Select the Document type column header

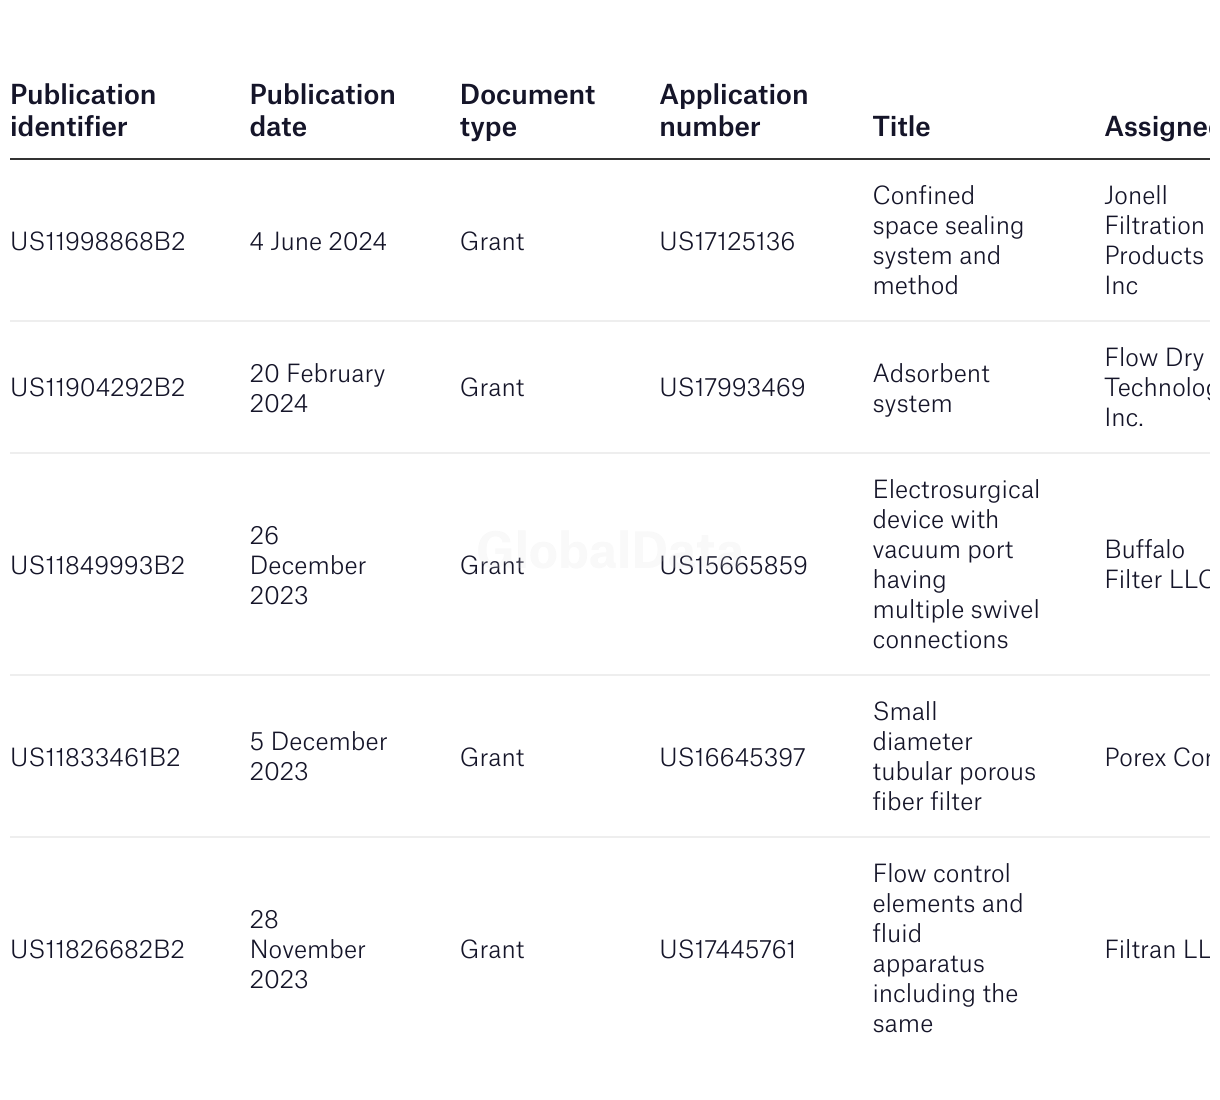(527, 111)
